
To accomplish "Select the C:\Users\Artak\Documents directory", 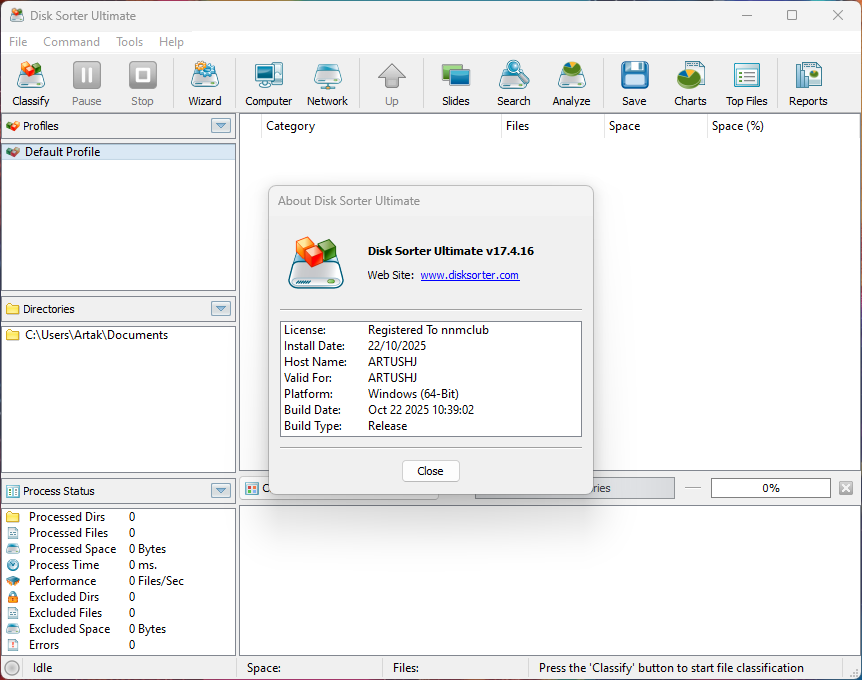I will (119, 335).
